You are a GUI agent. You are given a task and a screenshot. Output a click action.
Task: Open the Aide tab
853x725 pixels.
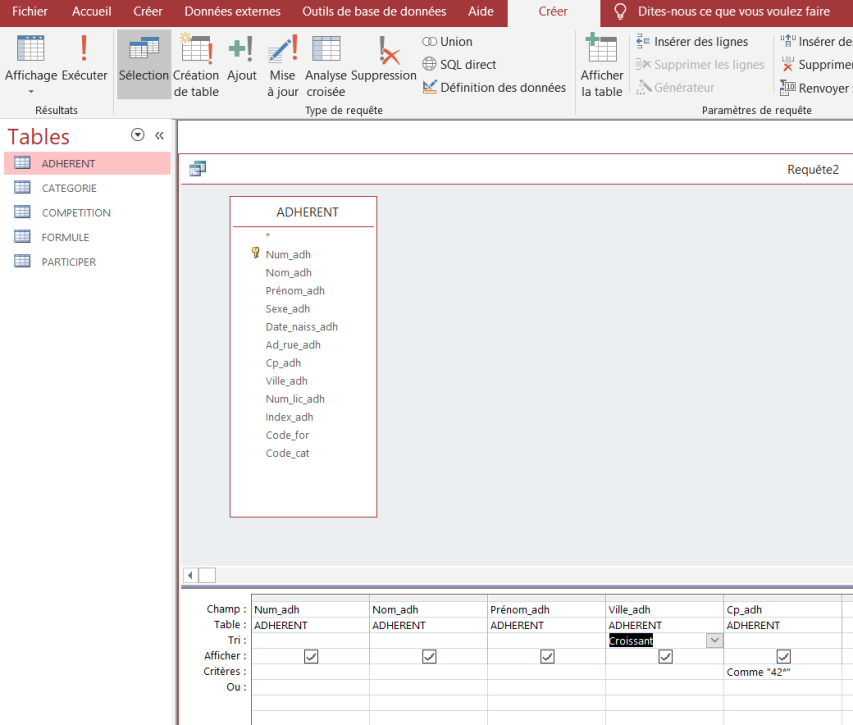[x=481, y=11]
